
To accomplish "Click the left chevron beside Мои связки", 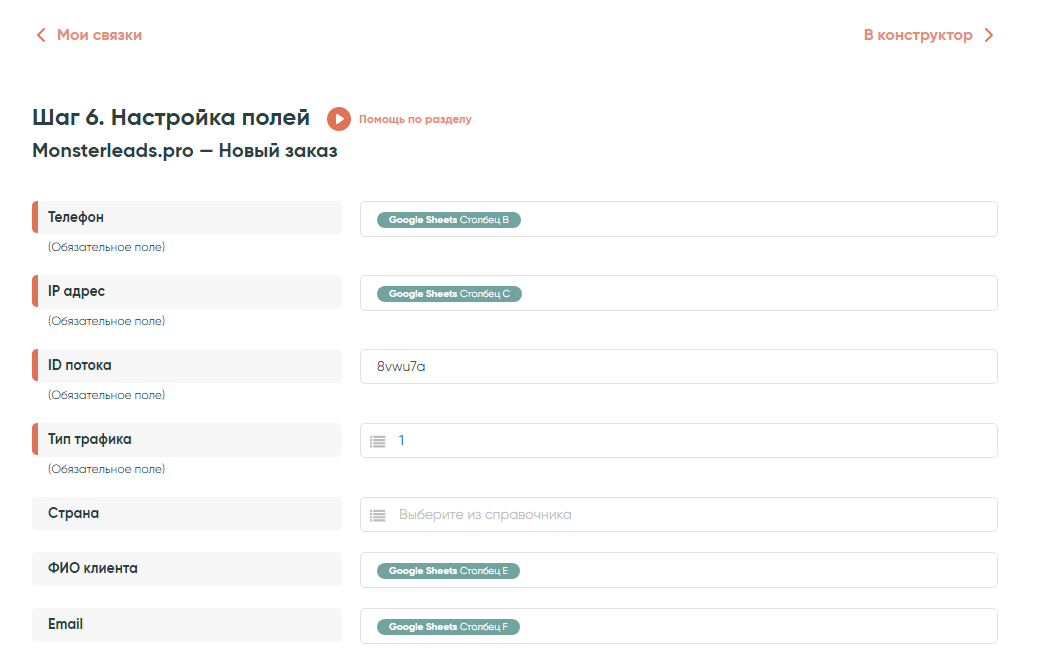I will (x=41, y=35).
